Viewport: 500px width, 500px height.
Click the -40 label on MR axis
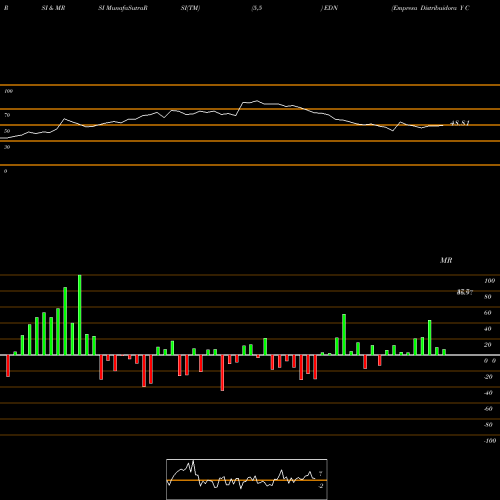(x=488, y=393)
